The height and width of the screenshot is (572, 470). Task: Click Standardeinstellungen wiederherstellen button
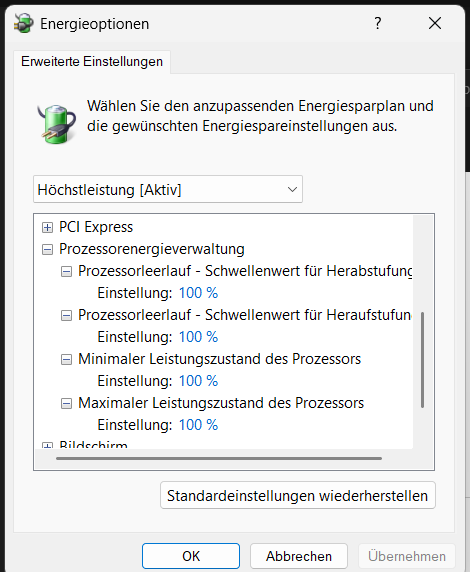click(x=298, y=495)
